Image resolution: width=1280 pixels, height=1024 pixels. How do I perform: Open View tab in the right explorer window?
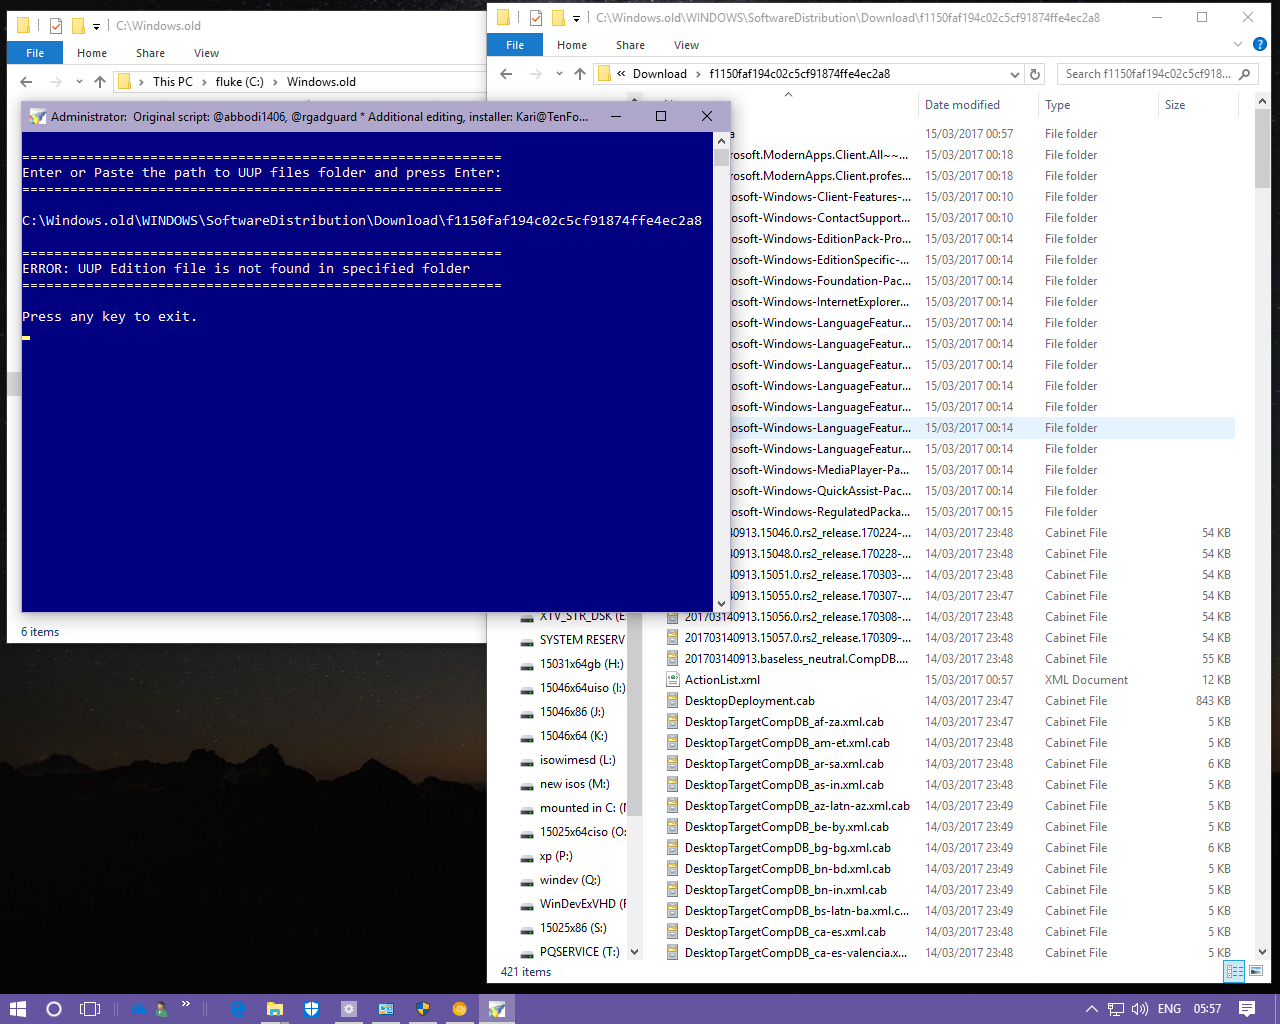tap(686, 45)
